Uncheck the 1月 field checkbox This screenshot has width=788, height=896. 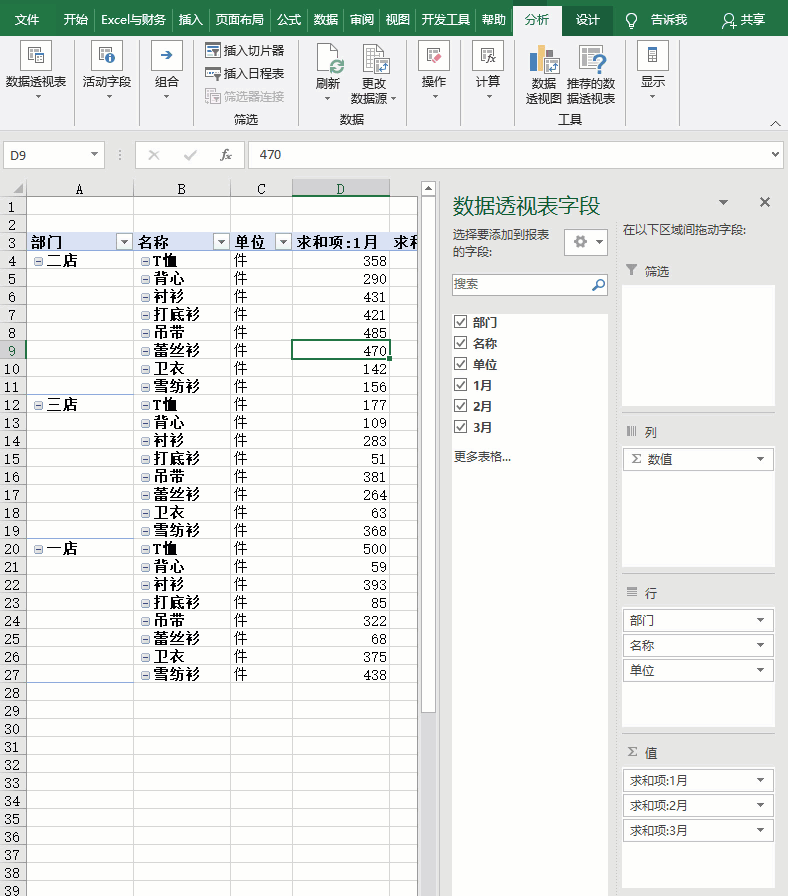pyautogui.click(x=461, y=385)
